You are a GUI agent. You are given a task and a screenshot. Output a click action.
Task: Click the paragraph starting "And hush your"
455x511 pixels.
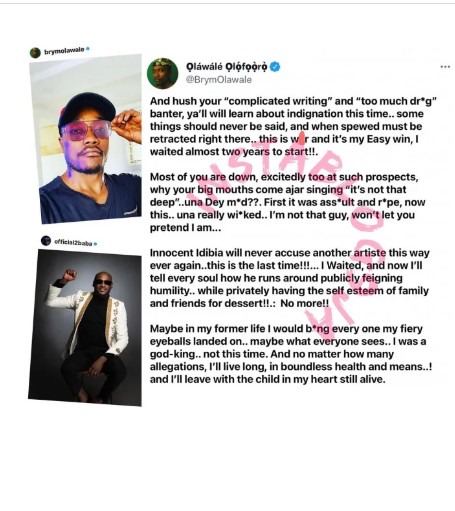[293, 126]
